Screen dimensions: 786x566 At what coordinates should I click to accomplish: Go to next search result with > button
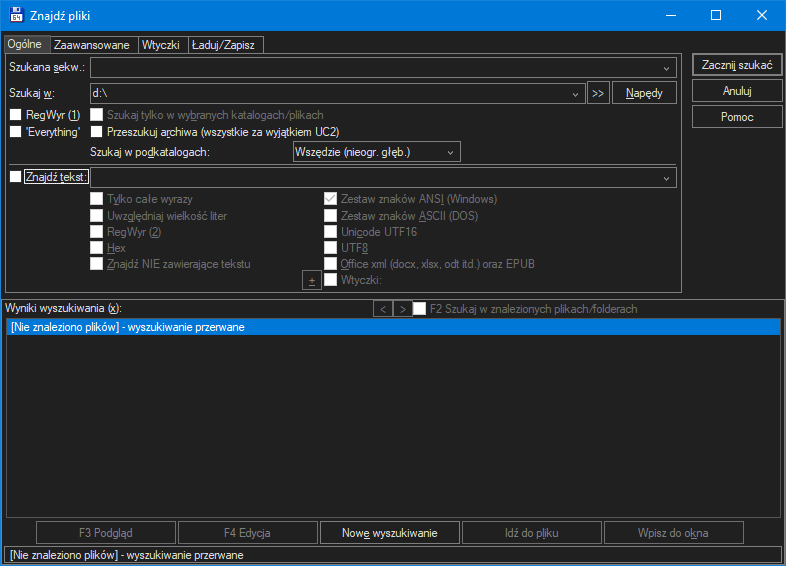click(x=403, y=309)
